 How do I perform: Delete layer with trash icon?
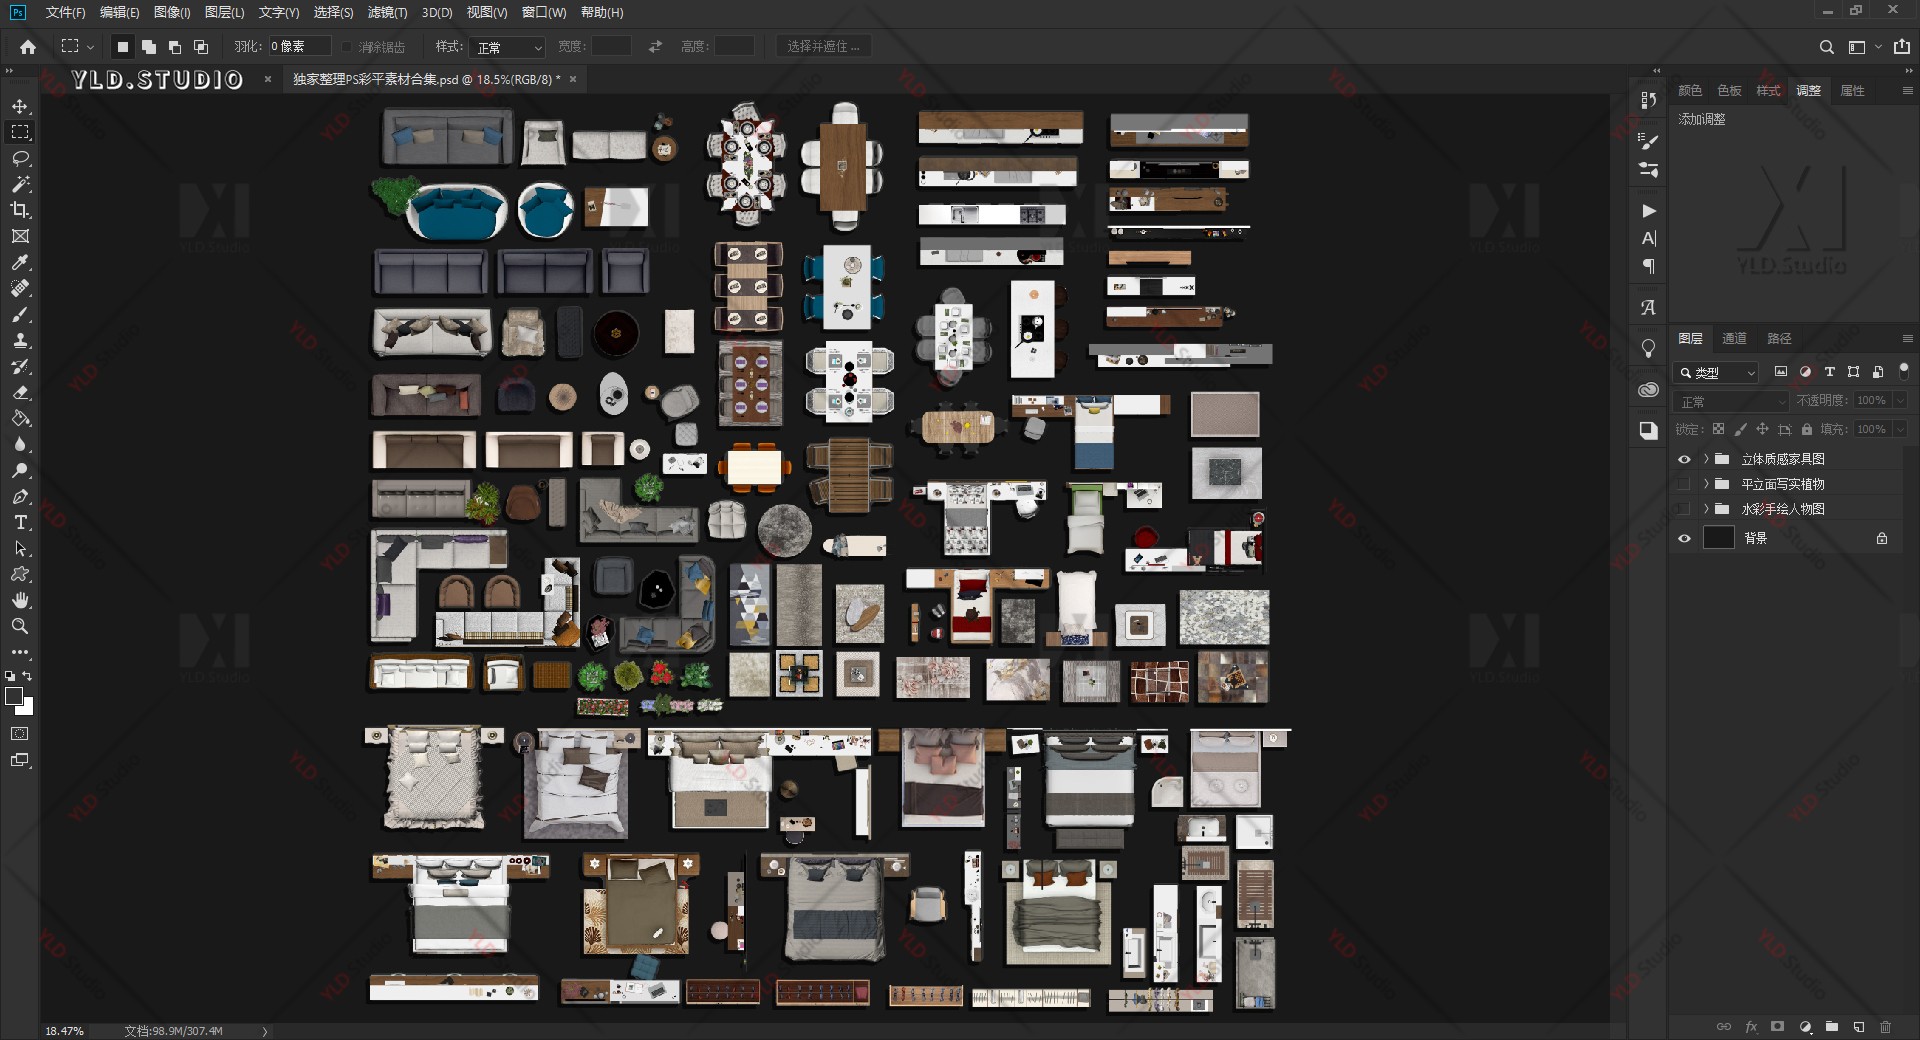coord(1885,1026)
